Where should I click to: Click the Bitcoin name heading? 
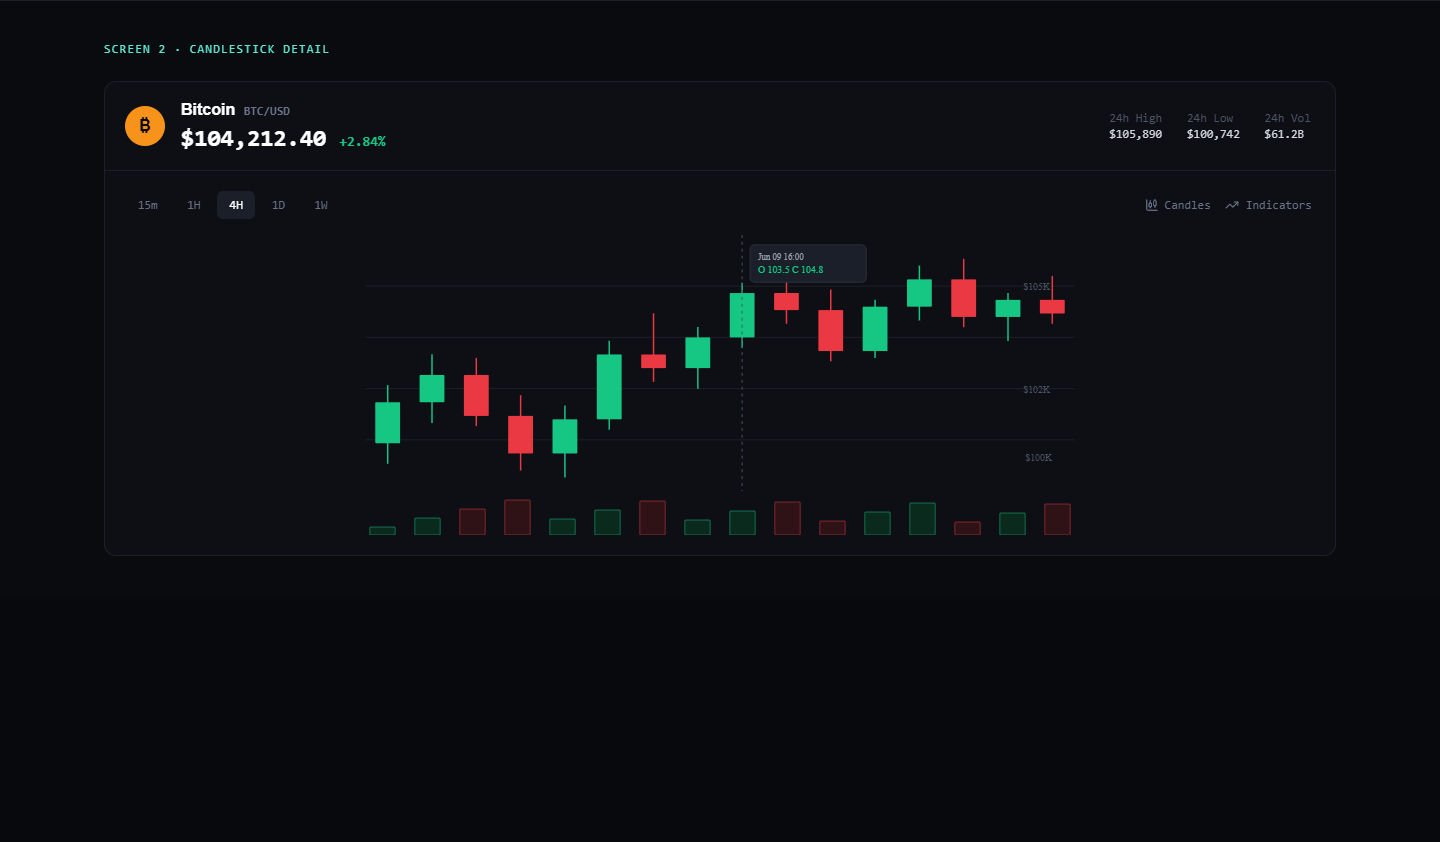(x=208, y=109)
